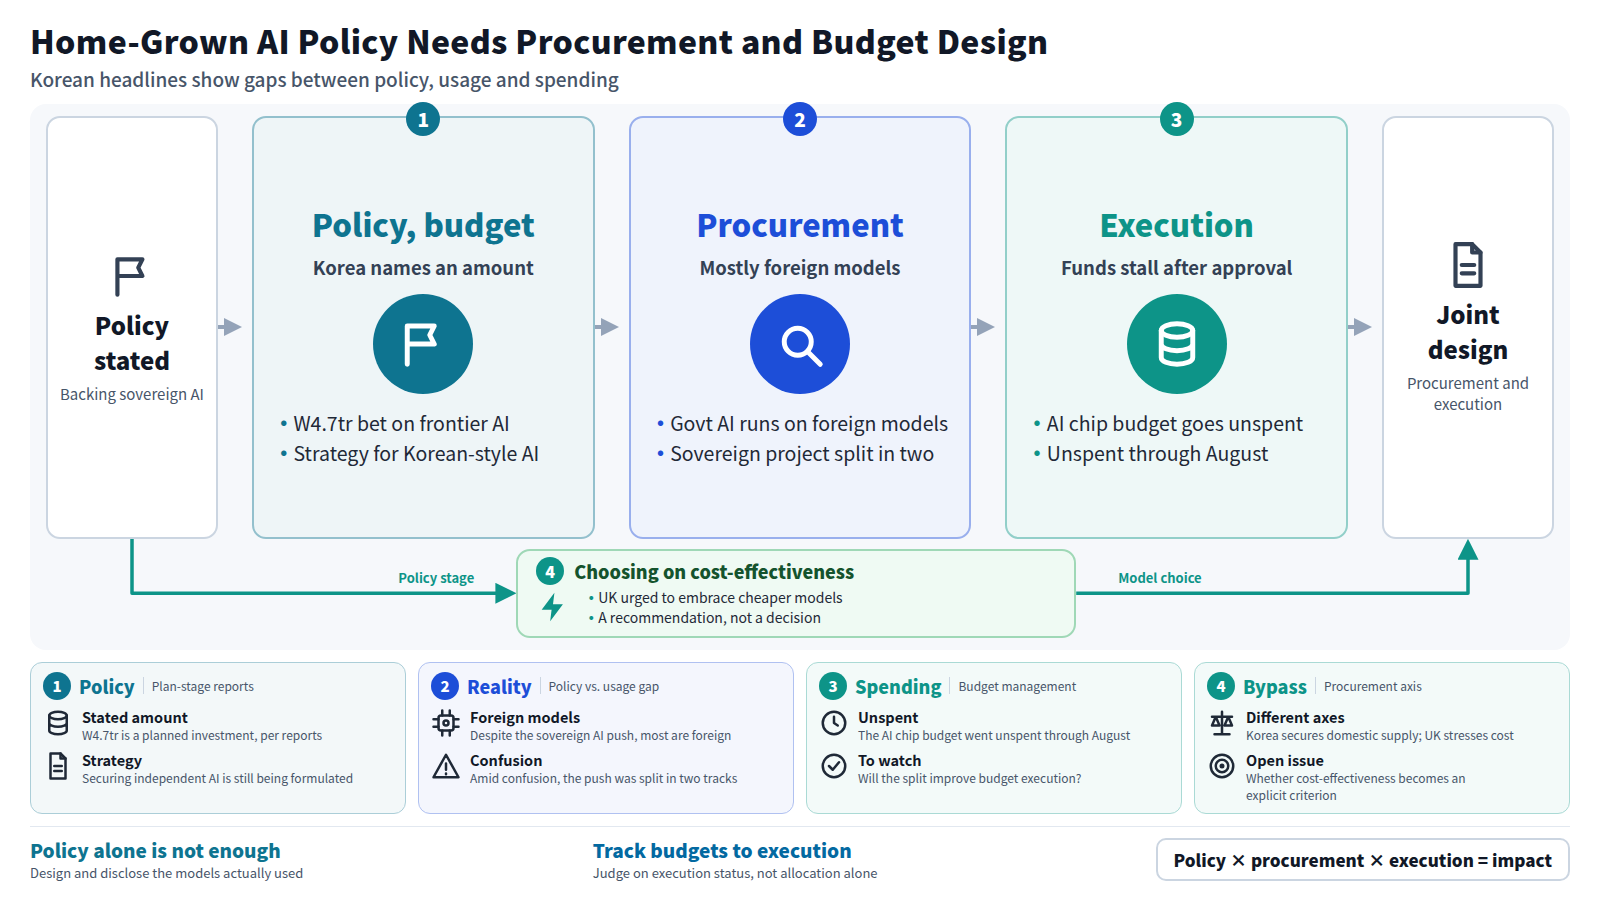Click the database icon beside Stated amount
Screen dimensions: 1600x900
[58, 723]
